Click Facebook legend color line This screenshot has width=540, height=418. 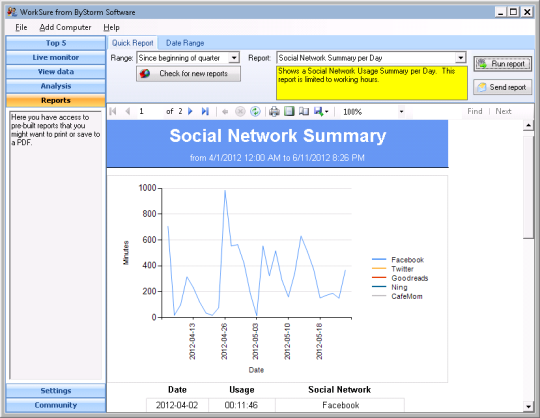[379, 260]
